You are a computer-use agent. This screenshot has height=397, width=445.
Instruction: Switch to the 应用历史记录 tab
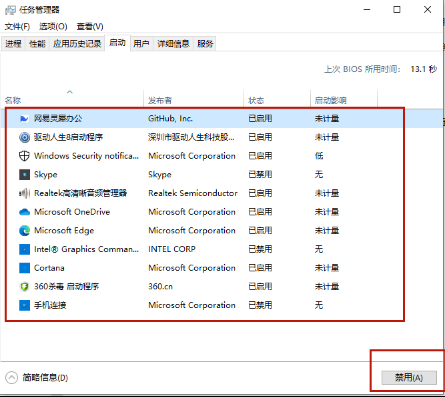77,44
